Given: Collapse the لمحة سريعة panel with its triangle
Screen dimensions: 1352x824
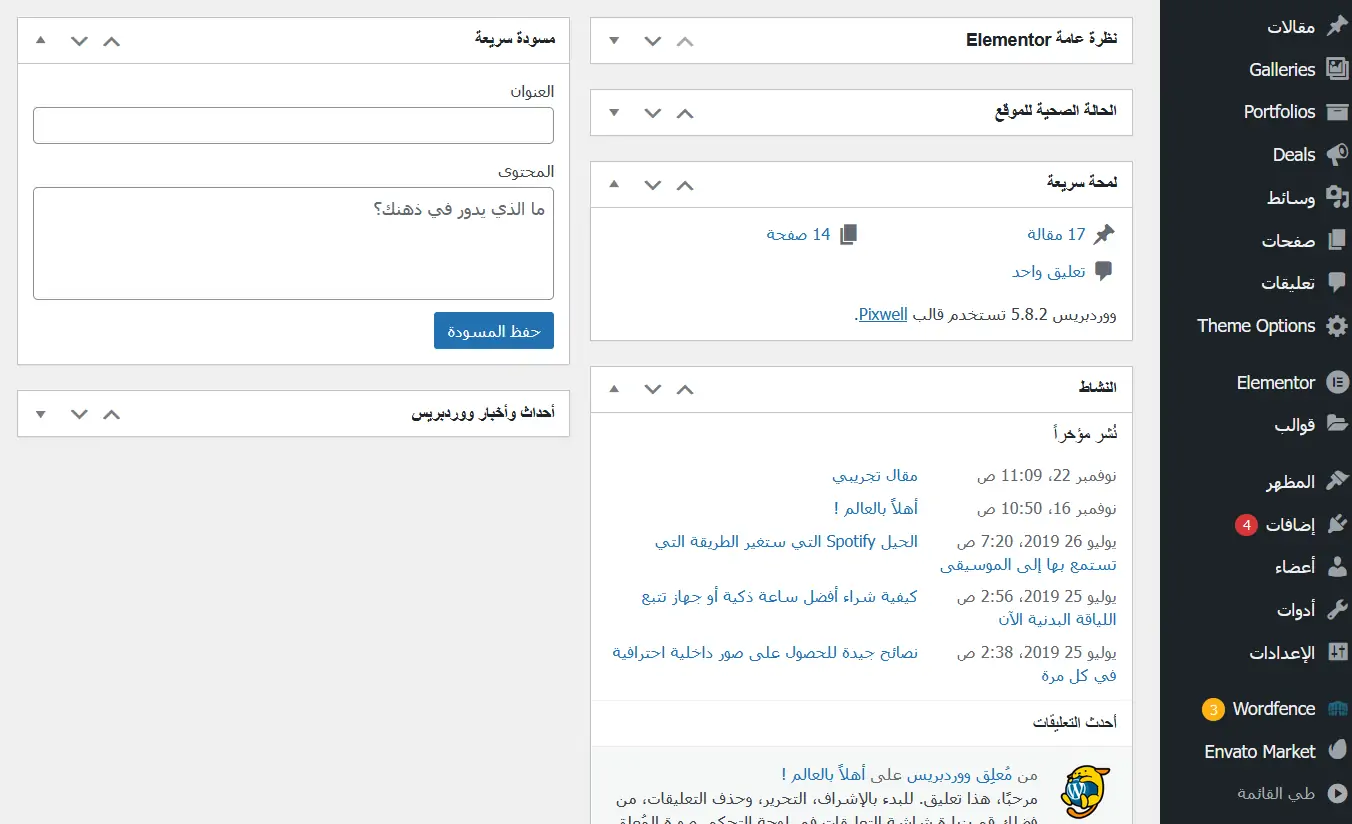Looking at the screenshot, I should [614, 185].
